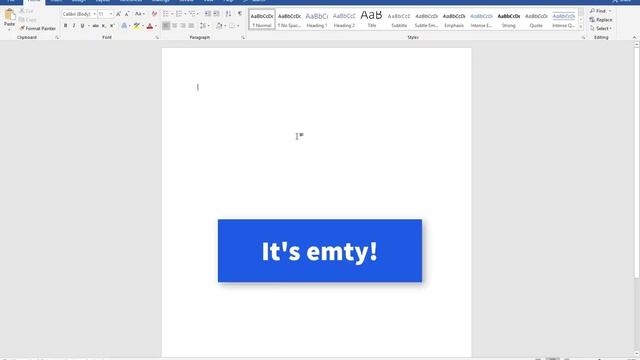Toggle Show/Hide paragraph marks
The width and height of the screenshot is (640, 360).
240,14
